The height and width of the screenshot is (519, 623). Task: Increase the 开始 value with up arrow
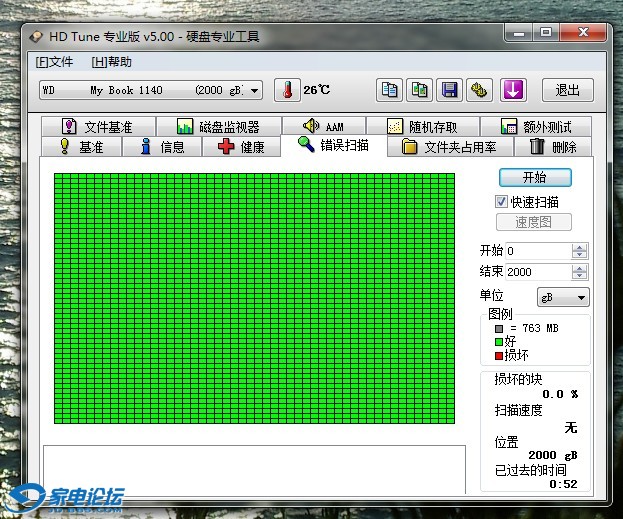click(x=579, y=247)
